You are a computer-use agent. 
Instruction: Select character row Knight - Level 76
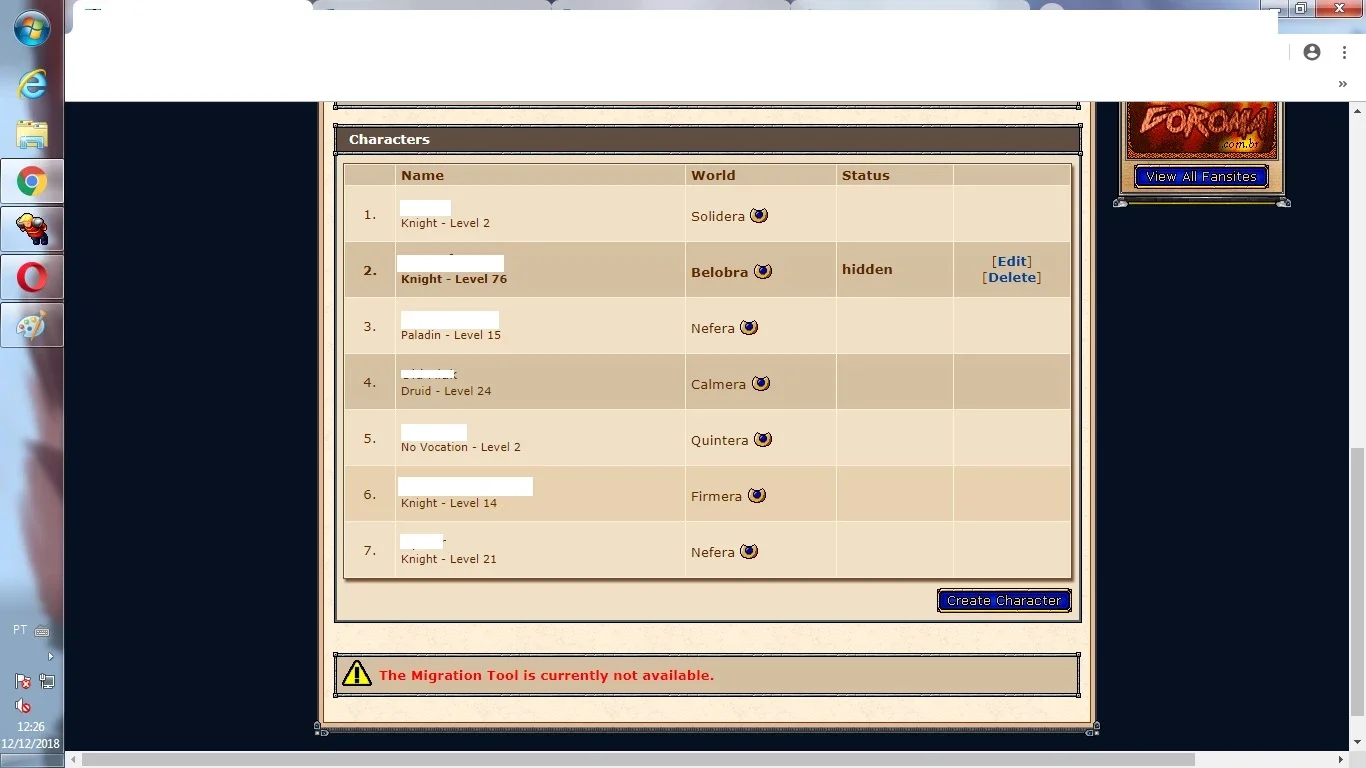pyautogui.click(x=708, y=270)
